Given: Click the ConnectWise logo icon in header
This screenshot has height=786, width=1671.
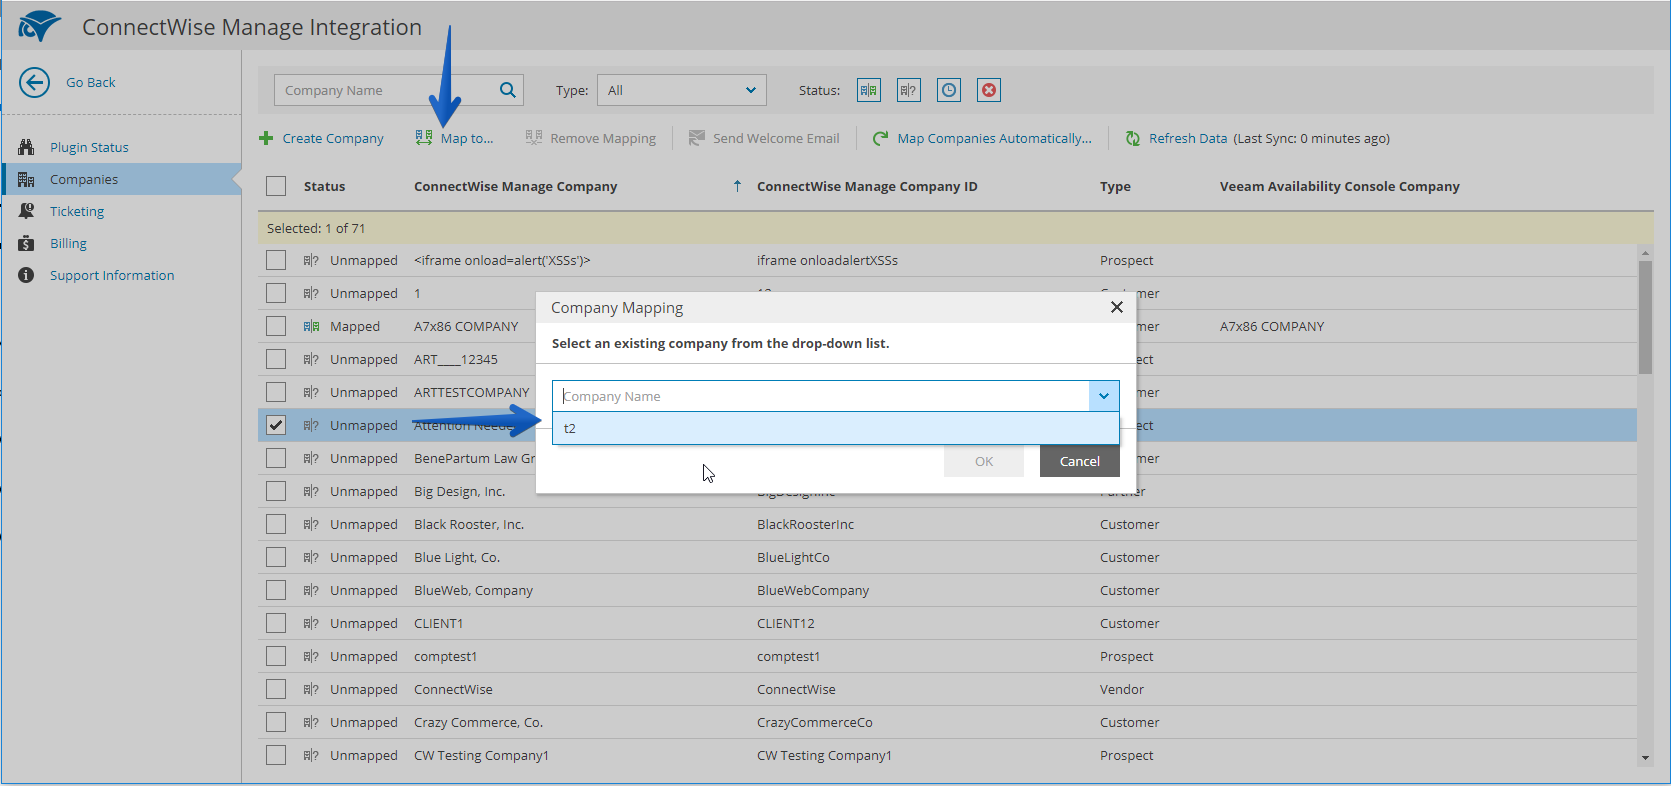Looking at the screenshot, I should point(40,26).
